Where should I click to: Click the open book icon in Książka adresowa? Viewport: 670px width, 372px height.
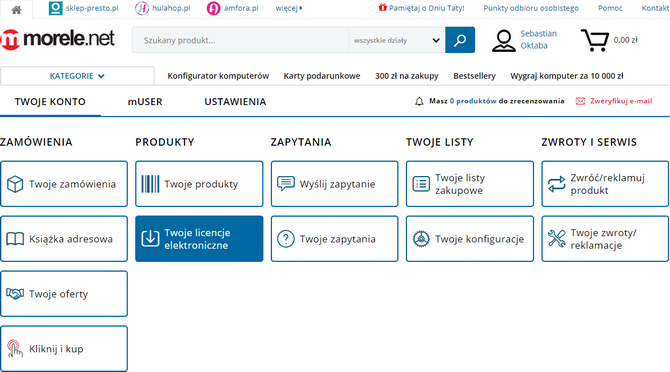click(15, 239)
